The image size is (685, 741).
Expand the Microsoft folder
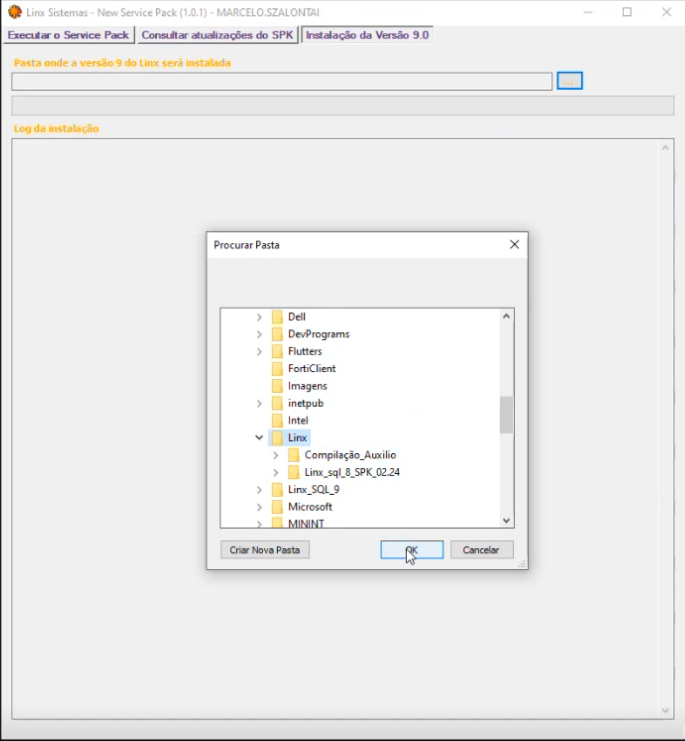pyautogui.click(x=259, y=507)
